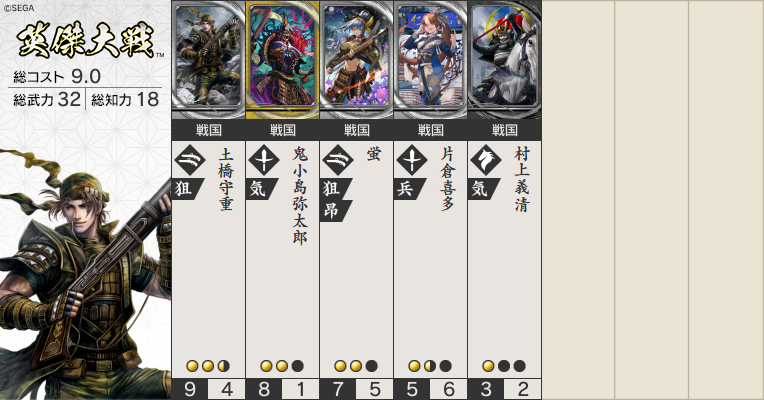The width and height of the screenshot is (764, 400).
Task: Select the 気 skill badge under 村上義清
Action: point(483,189)
